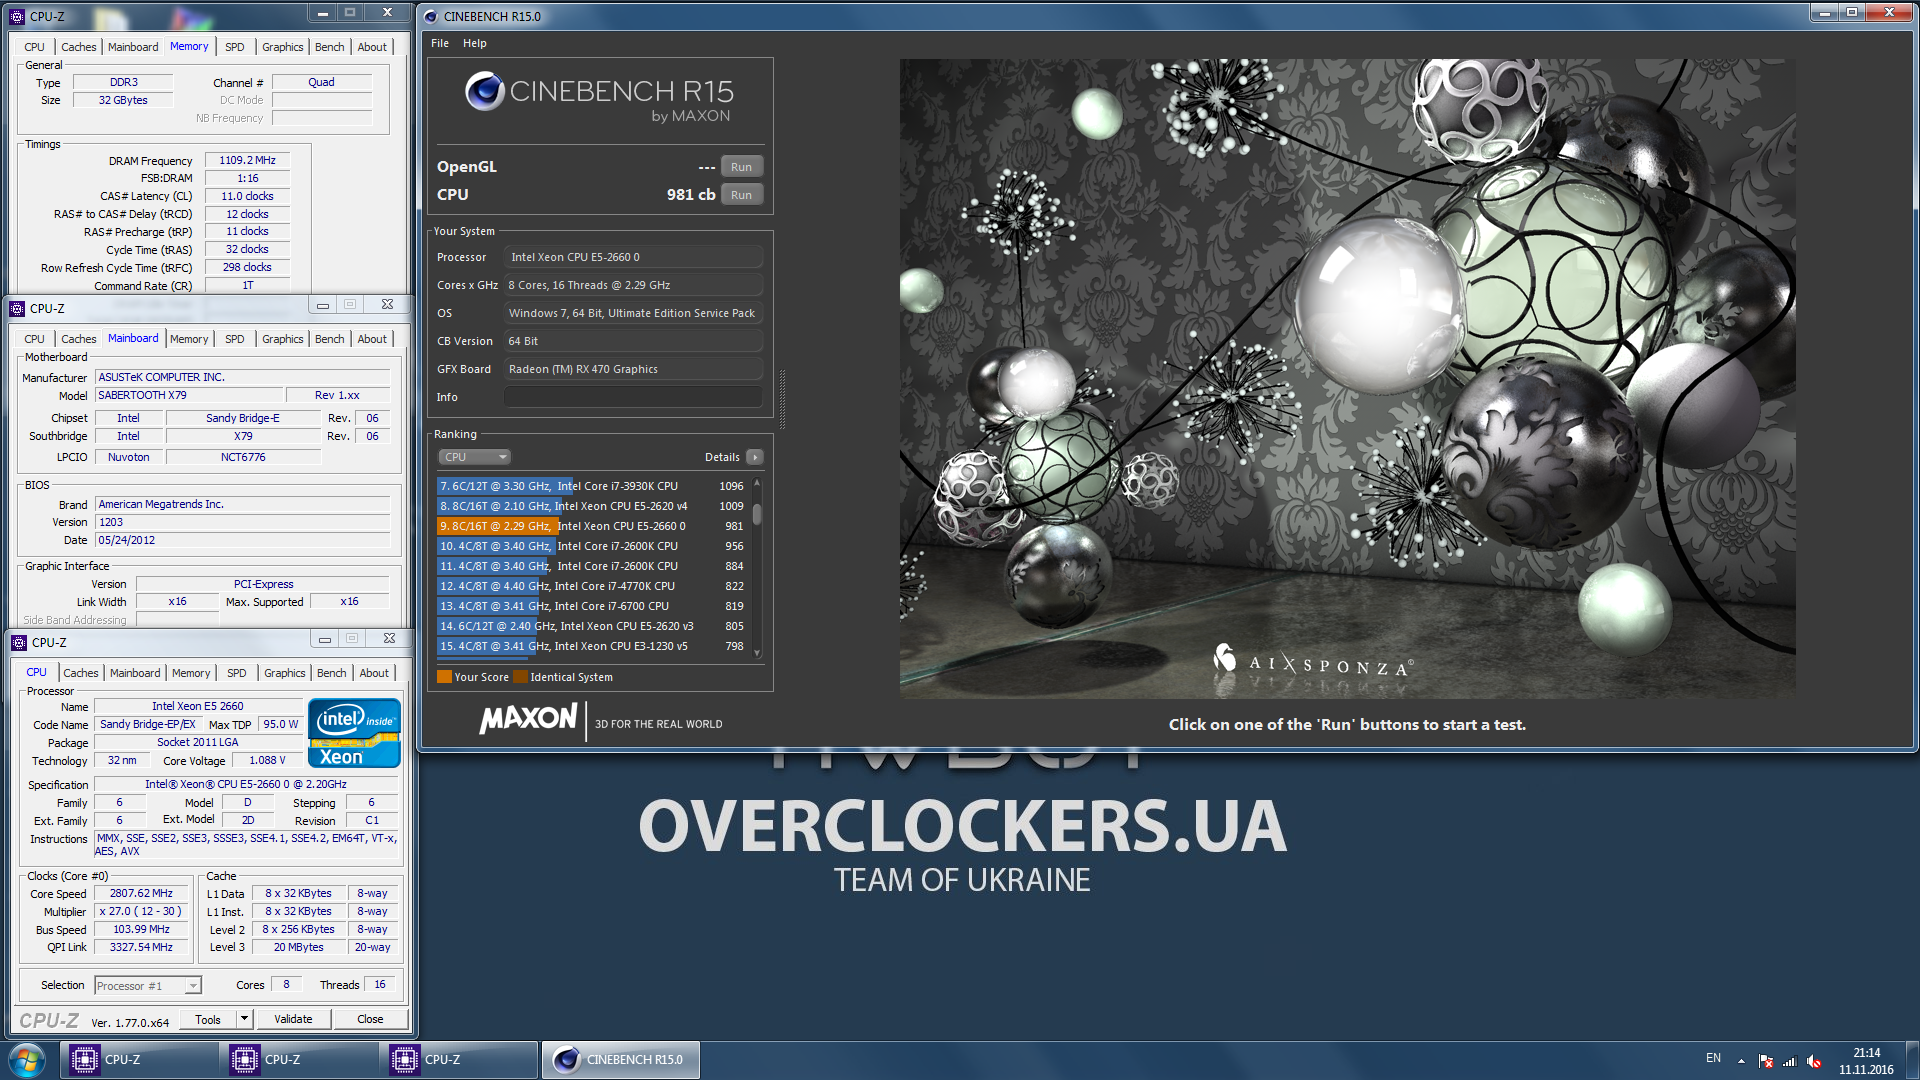Click the rendered spheres preview image
Image resolution: width=1920 pixels, height=1080 pixels.
[1347, 378]
